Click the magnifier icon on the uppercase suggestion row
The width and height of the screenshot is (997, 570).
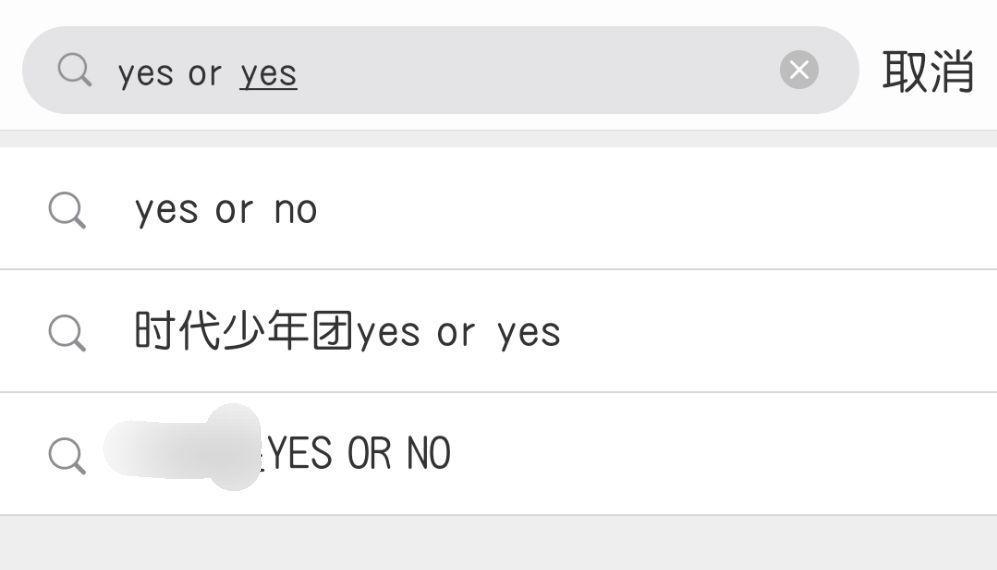pos(67,455)
